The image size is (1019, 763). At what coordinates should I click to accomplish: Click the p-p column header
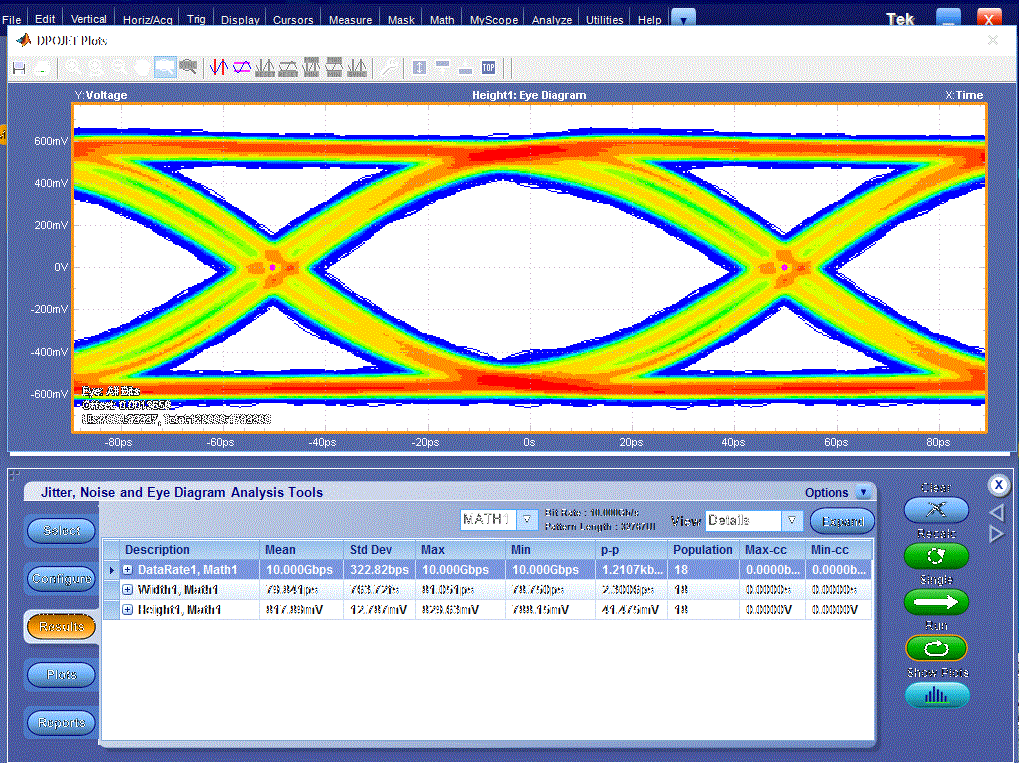coord(632,550)
